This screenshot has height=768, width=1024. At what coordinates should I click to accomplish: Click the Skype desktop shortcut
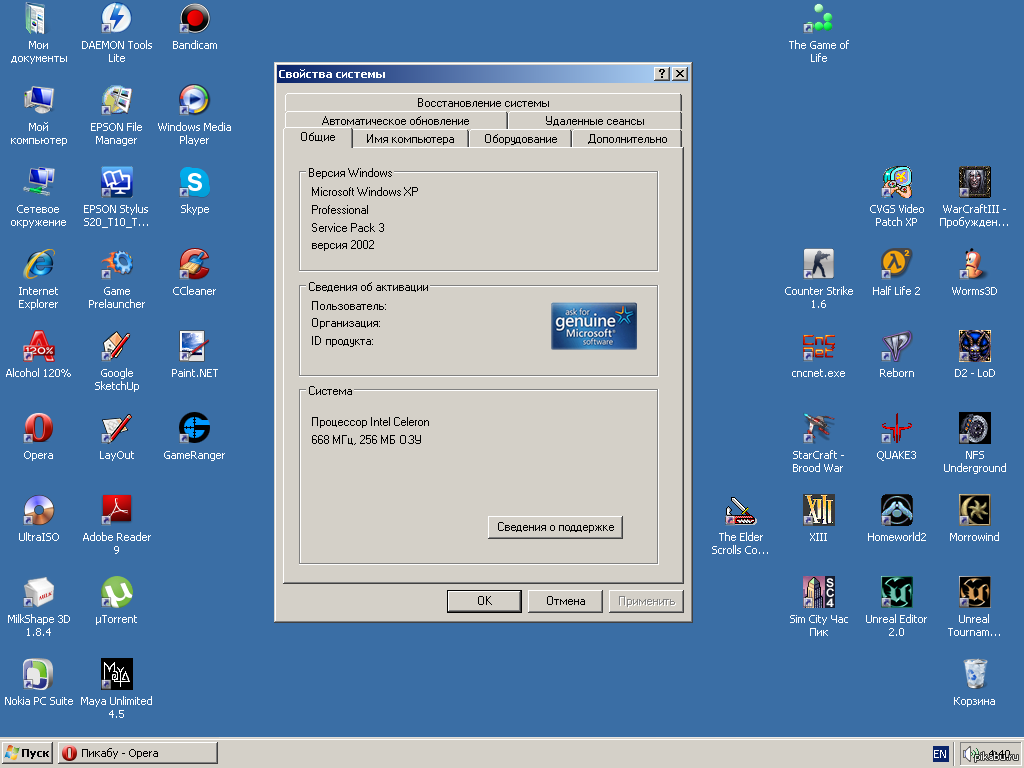click(x=194, y=183)
